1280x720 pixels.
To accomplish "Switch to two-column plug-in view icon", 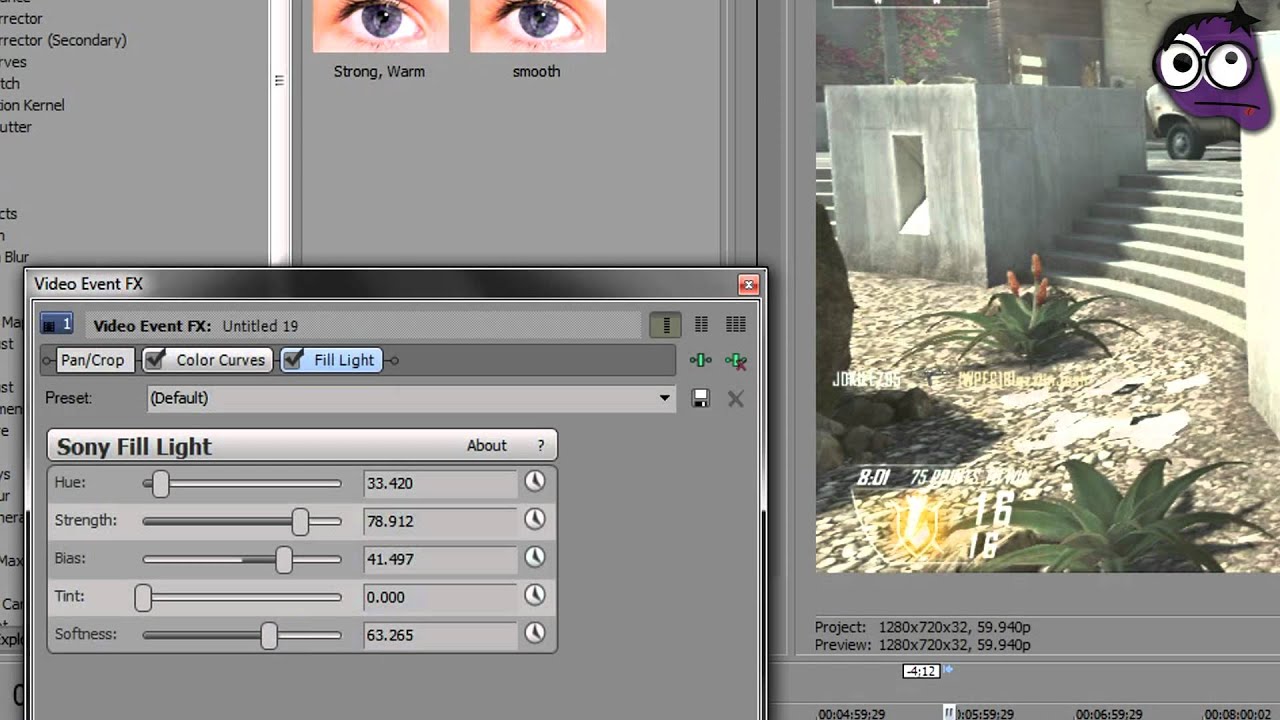I will pos(701,325).
